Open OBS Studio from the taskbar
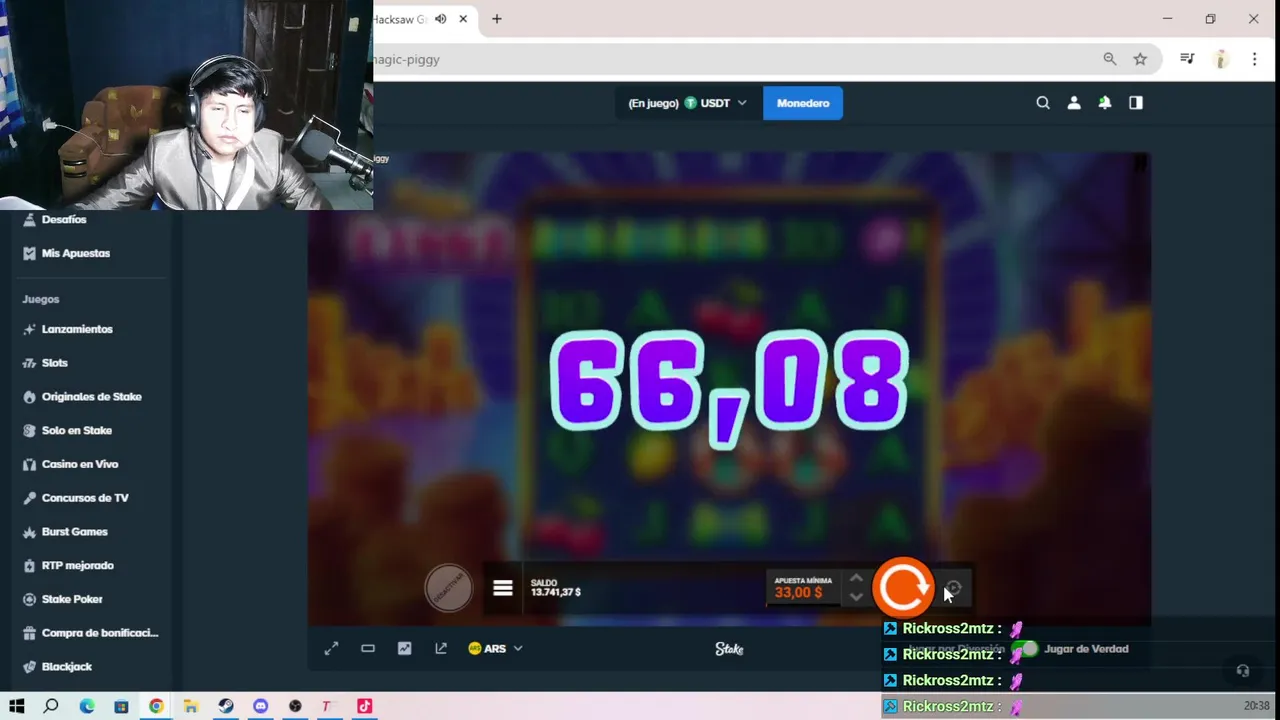Screen dimensions: 1280x720 click(295, 706)
